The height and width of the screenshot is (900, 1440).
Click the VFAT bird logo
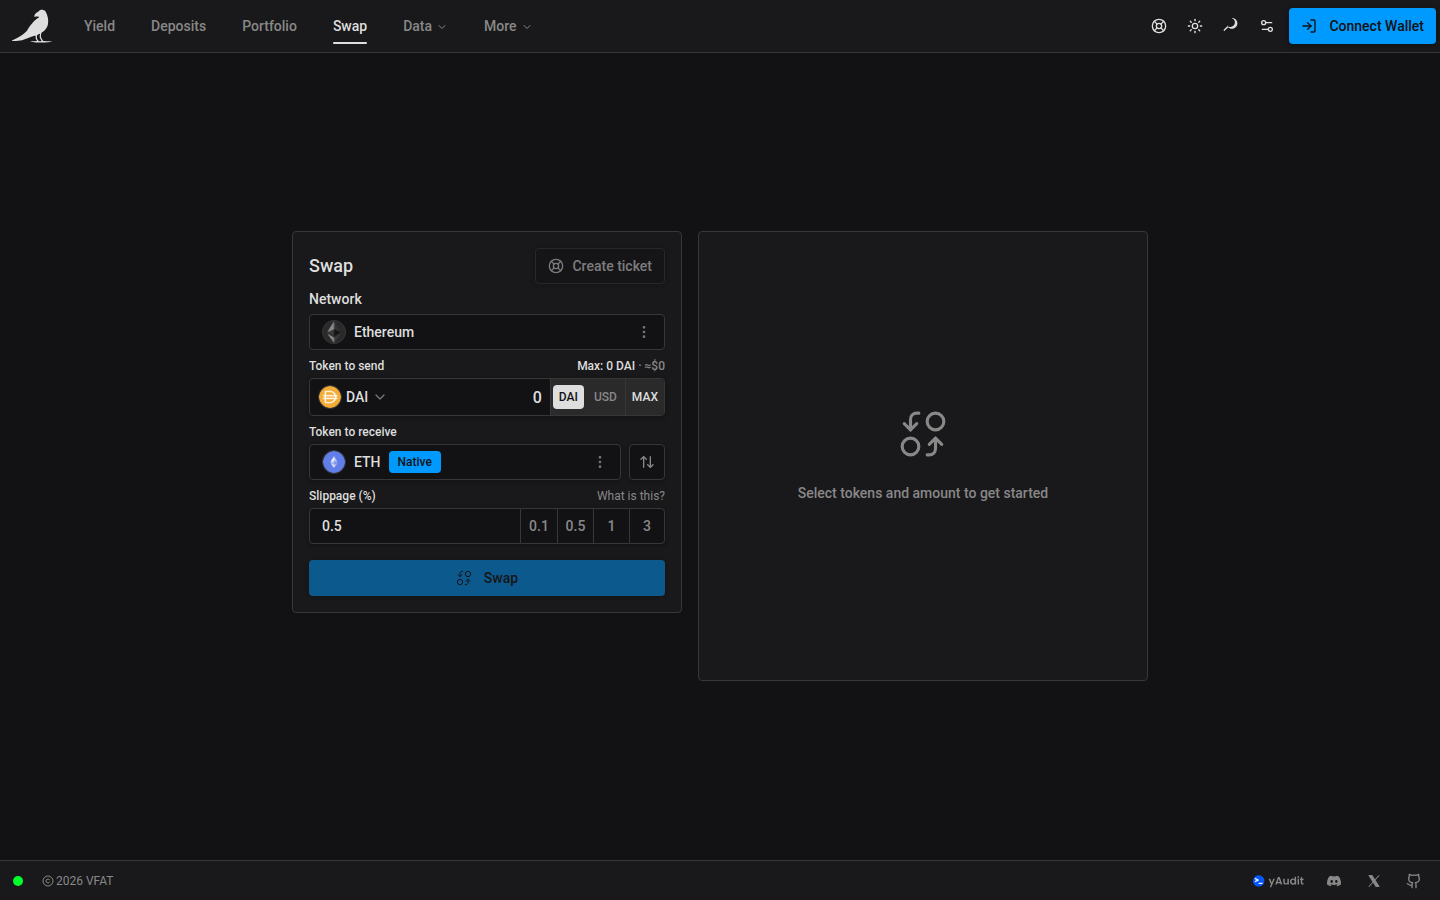click(32, 26)
